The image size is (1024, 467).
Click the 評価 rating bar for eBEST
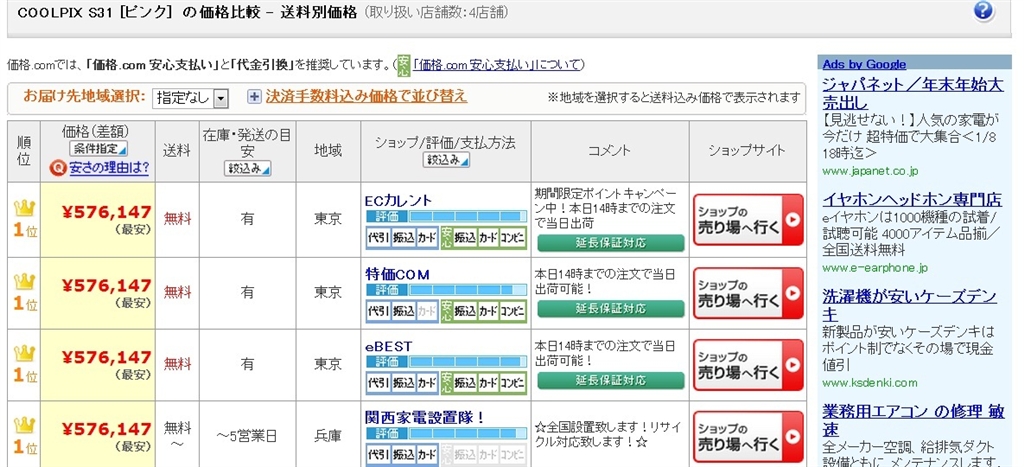pyautogui.click(x=446, y=361)
